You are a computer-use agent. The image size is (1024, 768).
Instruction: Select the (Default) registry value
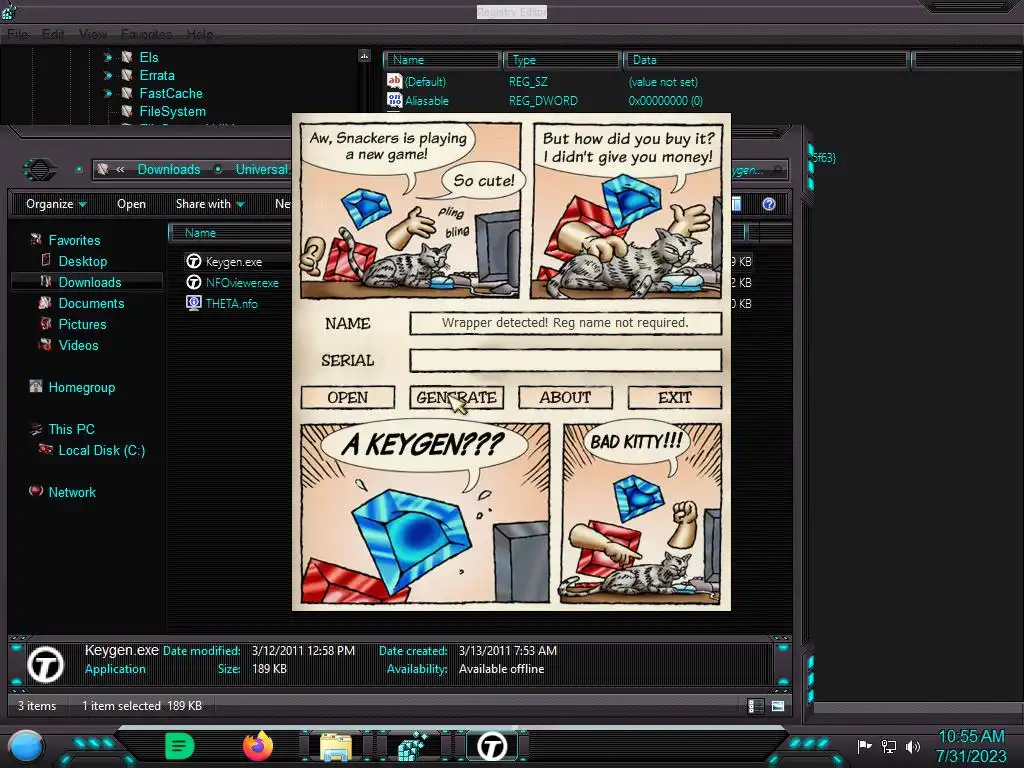click(425, 82)
